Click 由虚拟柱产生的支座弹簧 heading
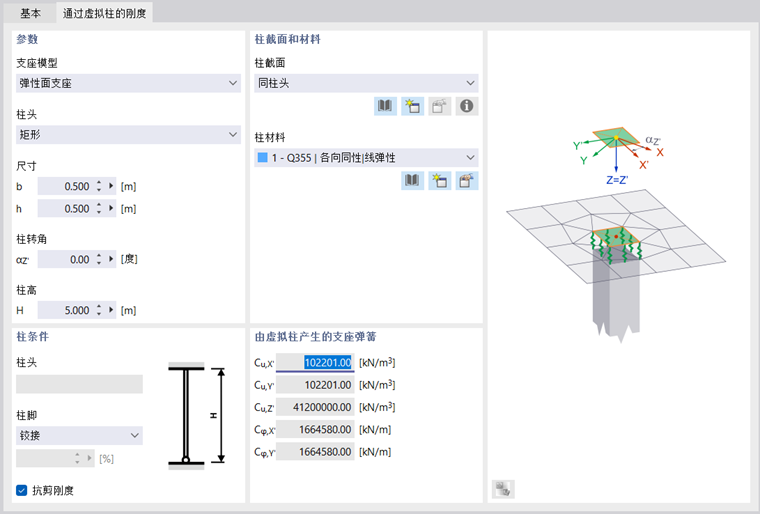This screenshot has width=760, height=514. (x=315, y=337)
